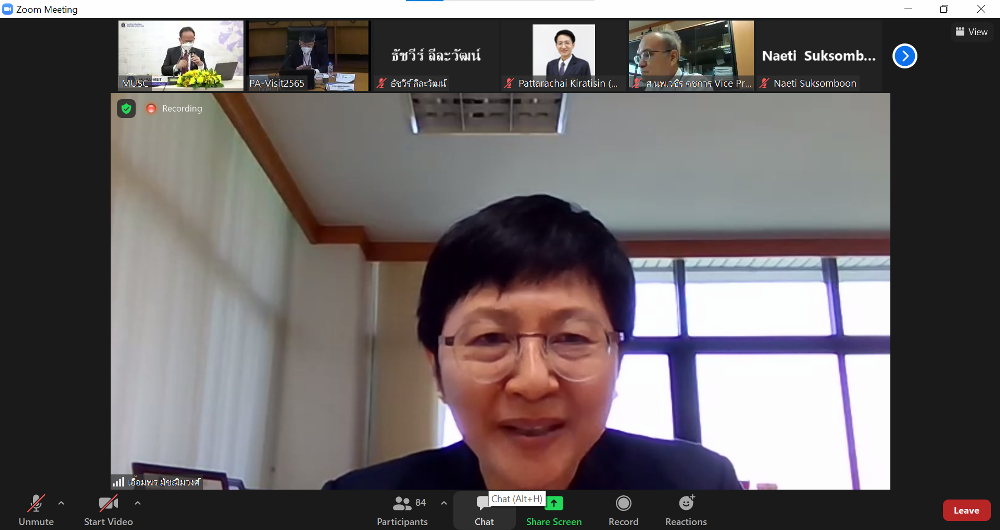Maximize the Zoom Meeting window
This screenshot has width=1000, height=530.
point(943,9)
